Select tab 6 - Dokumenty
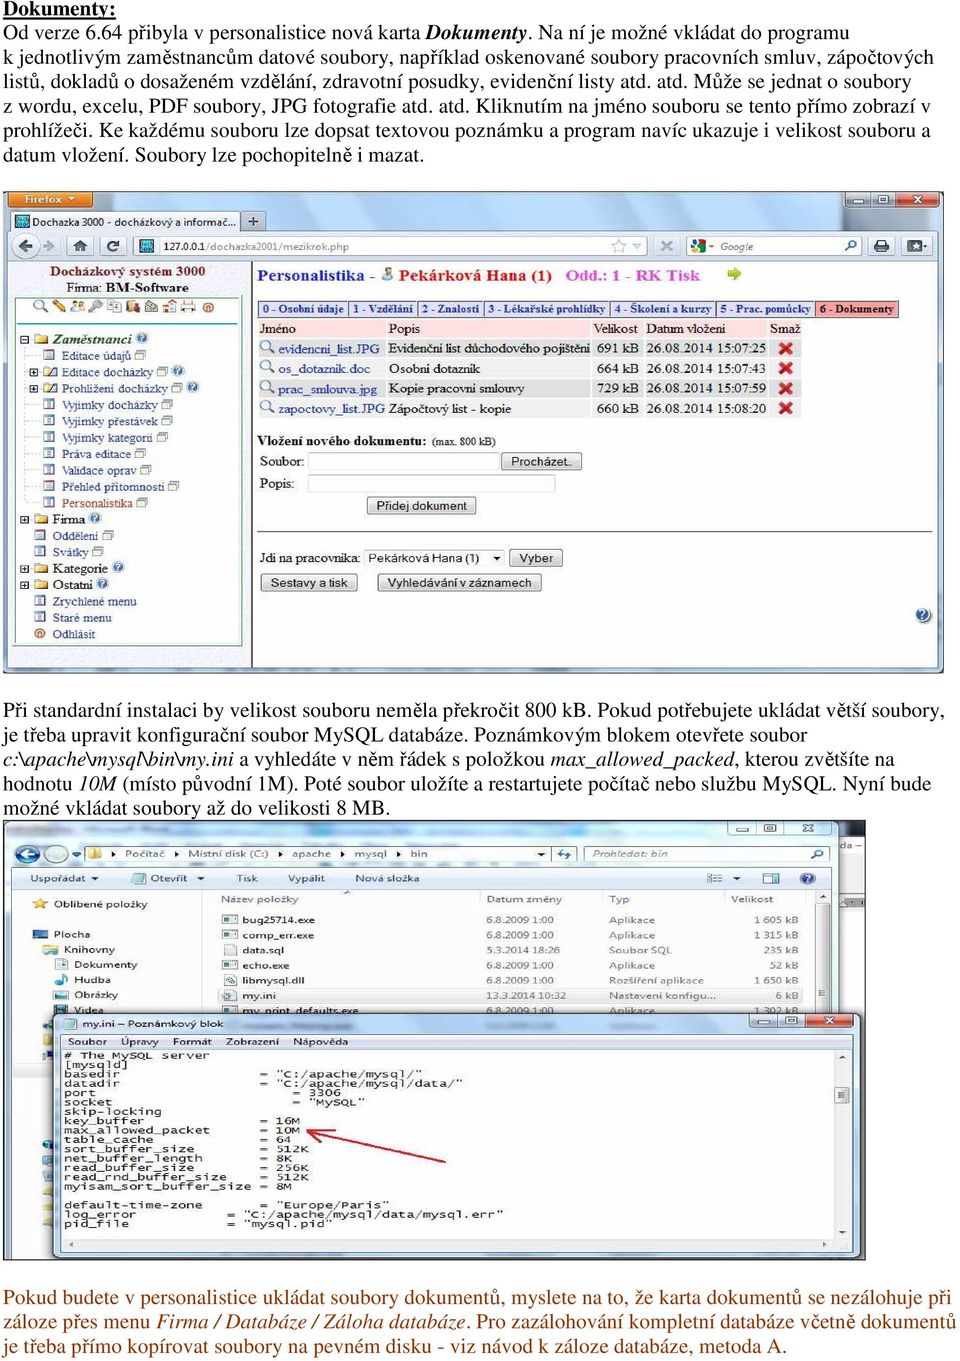This screenshot has height=1361, width=960. (857, 309)
